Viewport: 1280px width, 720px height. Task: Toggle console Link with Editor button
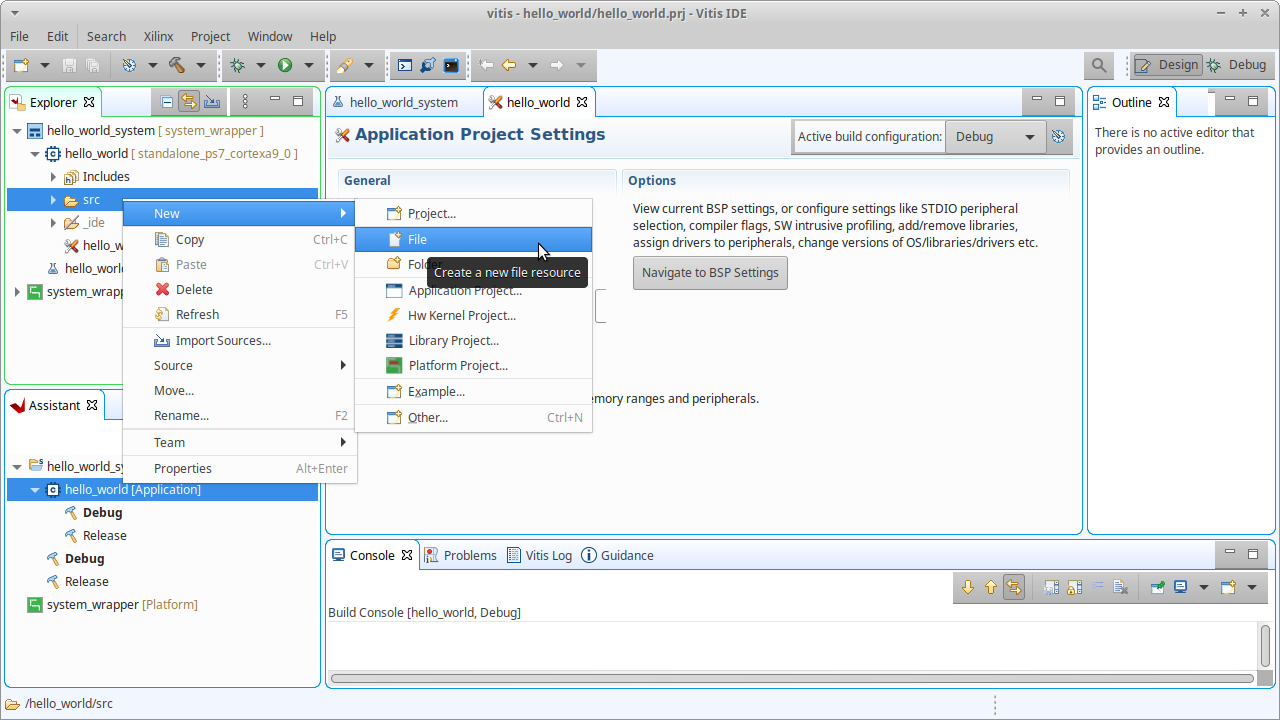tap(1014, 587)
